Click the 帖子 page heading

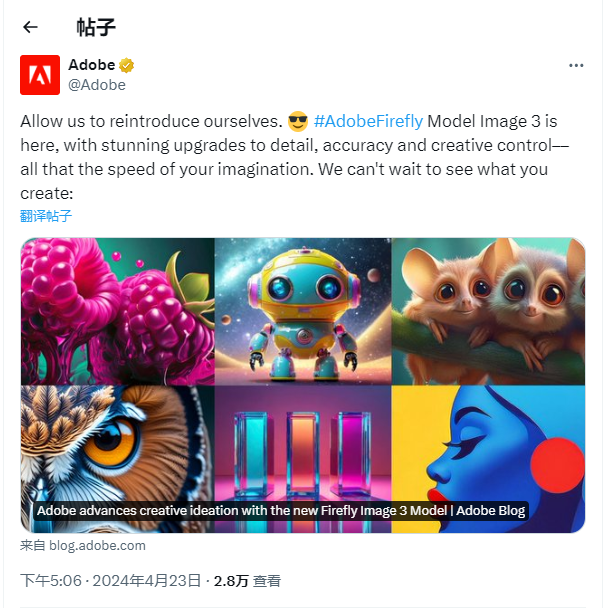[96, 27]
